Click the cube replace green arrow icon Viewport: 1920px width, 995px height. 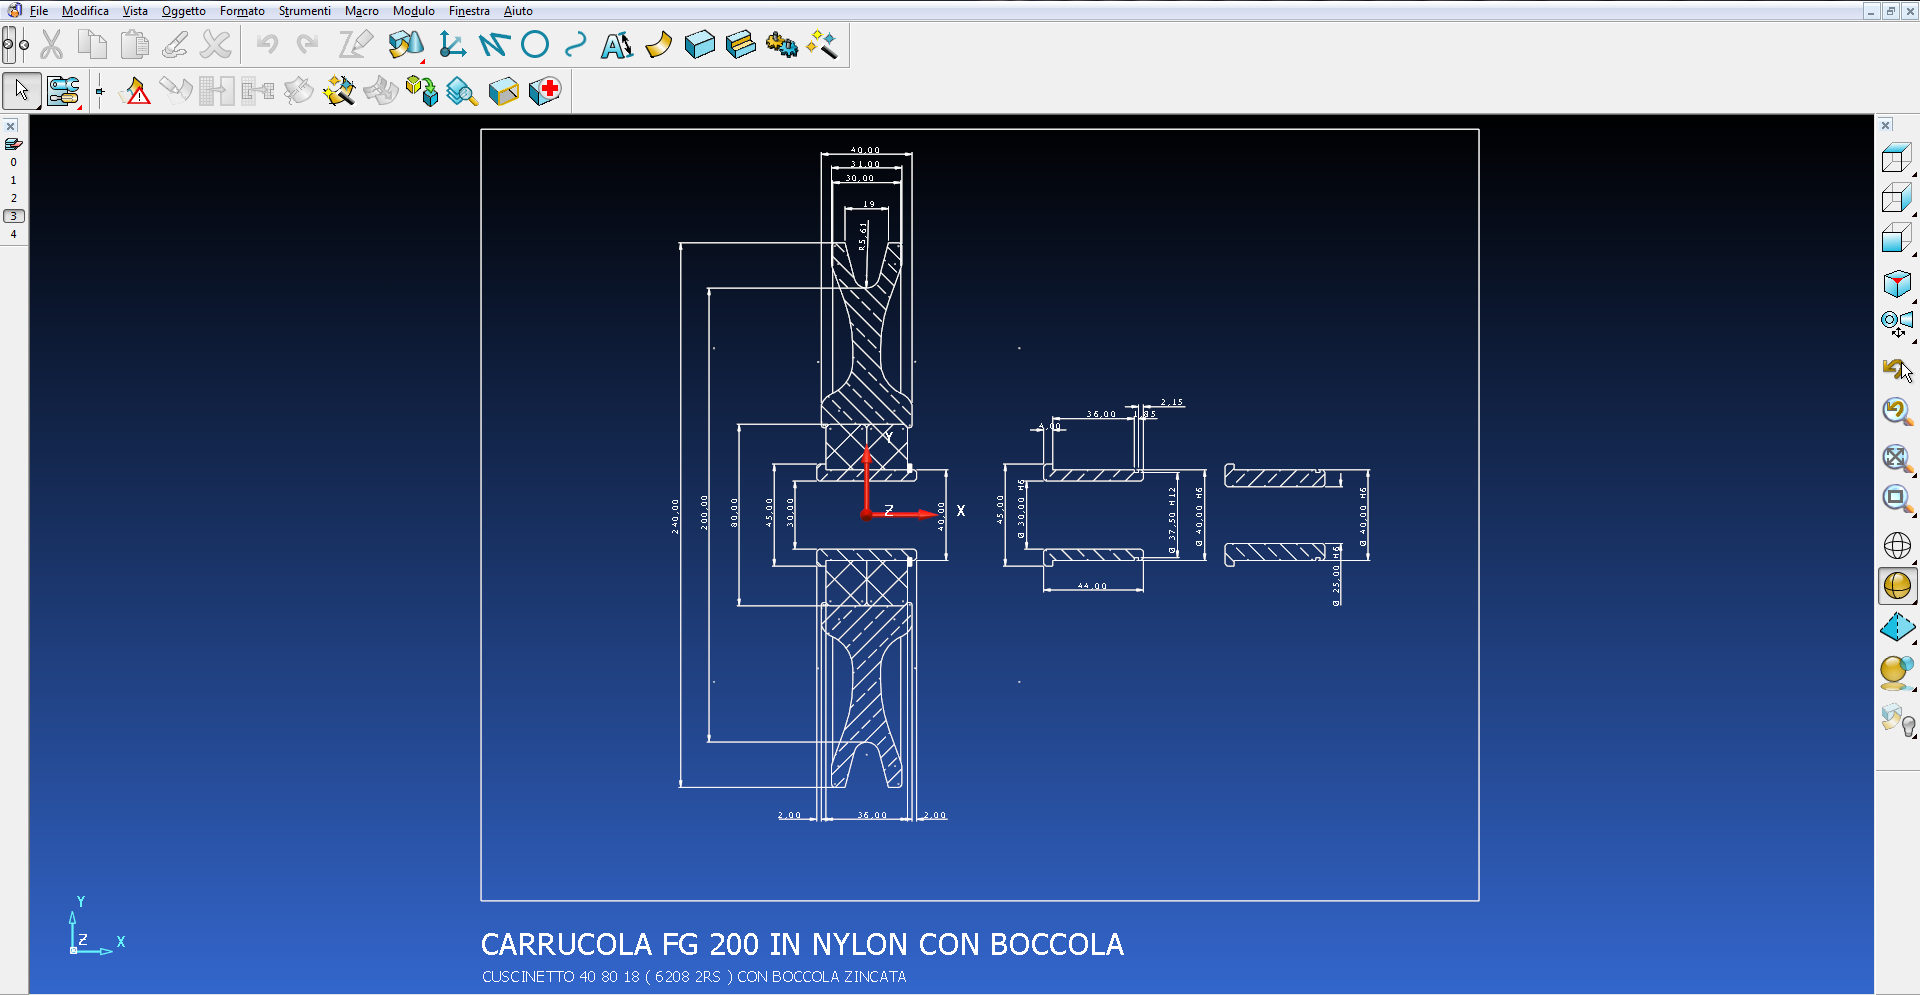pyautogui.click(x=422, y=91)
